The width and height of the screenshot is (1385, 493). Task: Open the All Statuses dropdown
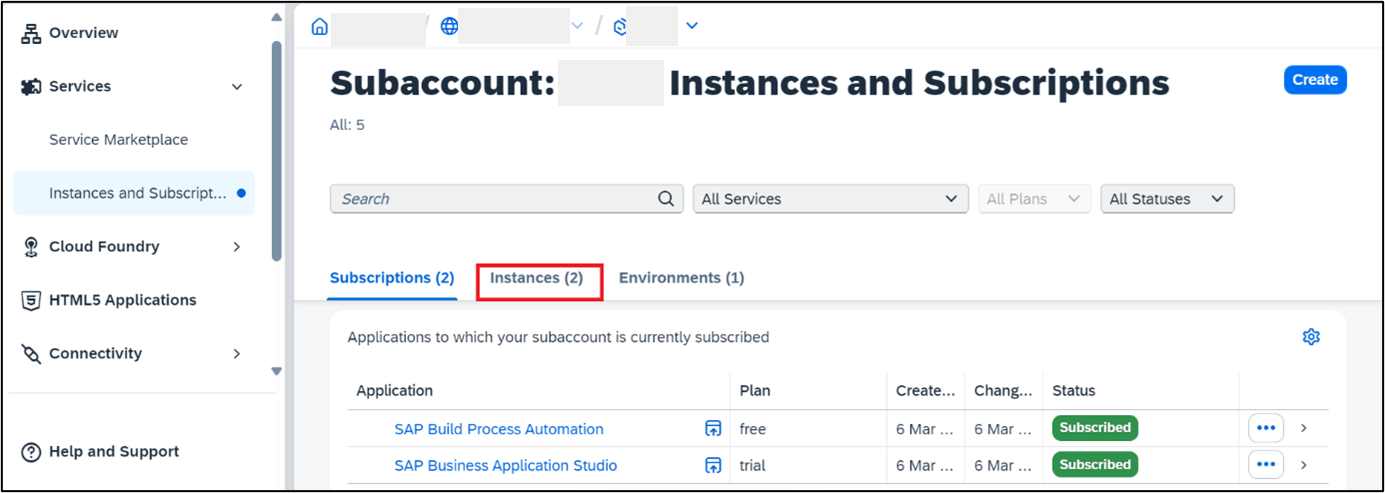click(x=1167, y=199)
